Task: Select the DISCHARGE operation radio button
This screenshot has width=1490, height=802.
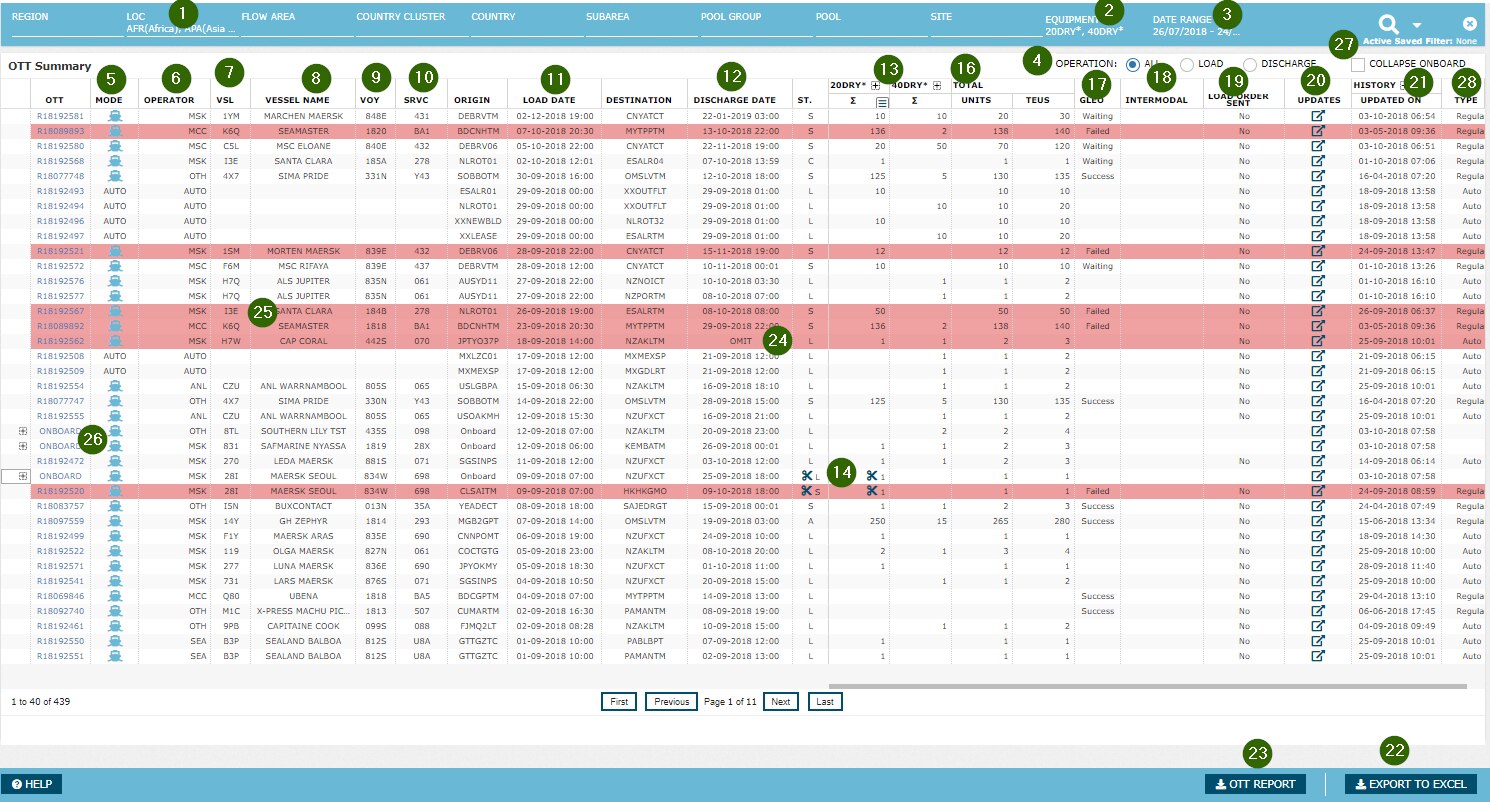Action: pyautogui.click(x=1249, y=64)
